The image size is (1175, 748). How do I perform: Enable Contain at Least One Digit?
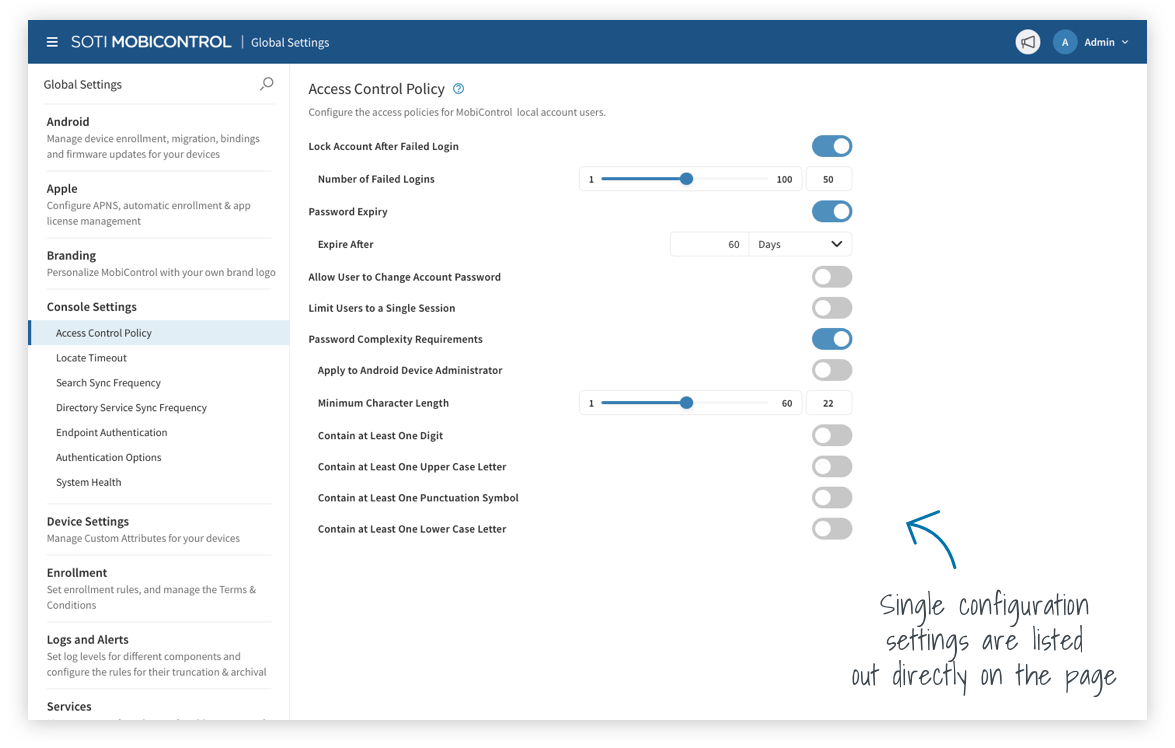(x=832, y=435)
